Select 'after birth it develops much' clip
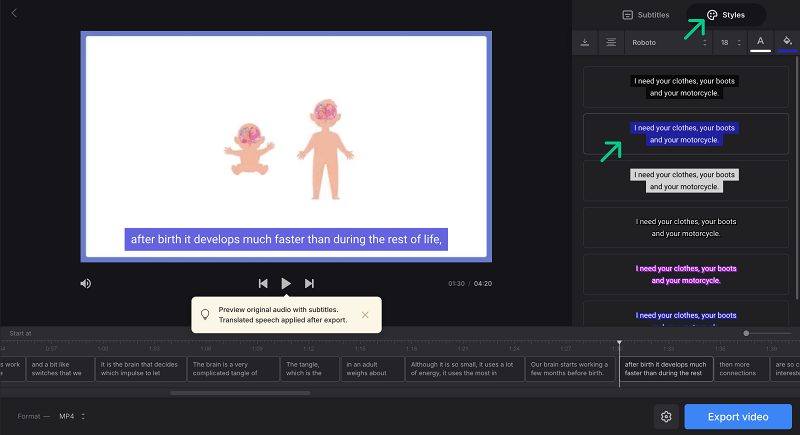Screen dimensions: 800x435 point(666,369)
